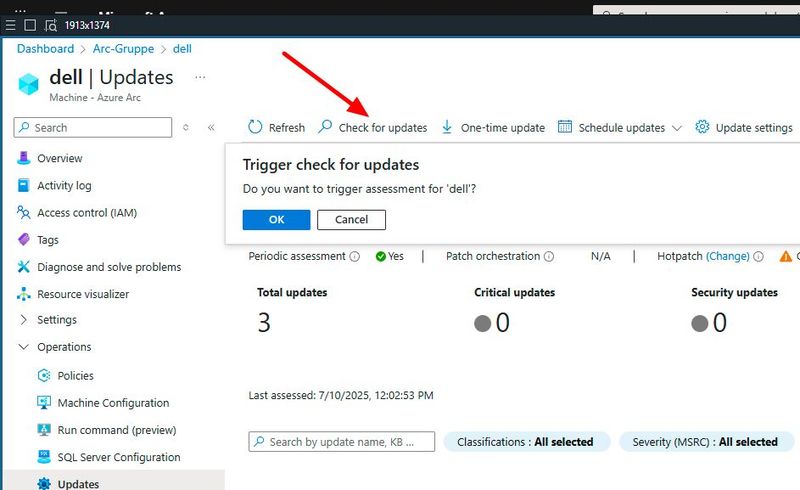Open the Severity (MSRC) filter
The image size is (800, 490).
pos(706,442)
